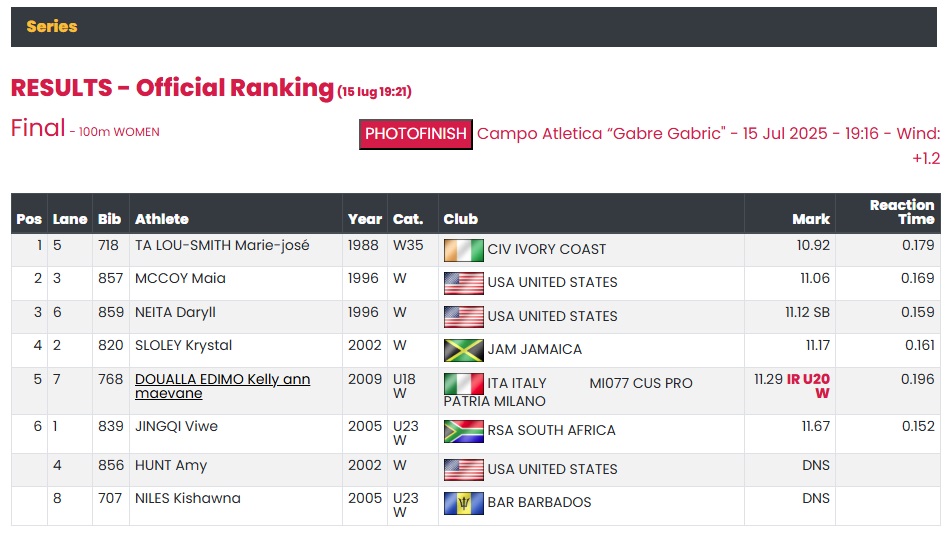
Task: Open DOUALLA EDIMO Kelly ann maevane link
Action: pos(222,386)
